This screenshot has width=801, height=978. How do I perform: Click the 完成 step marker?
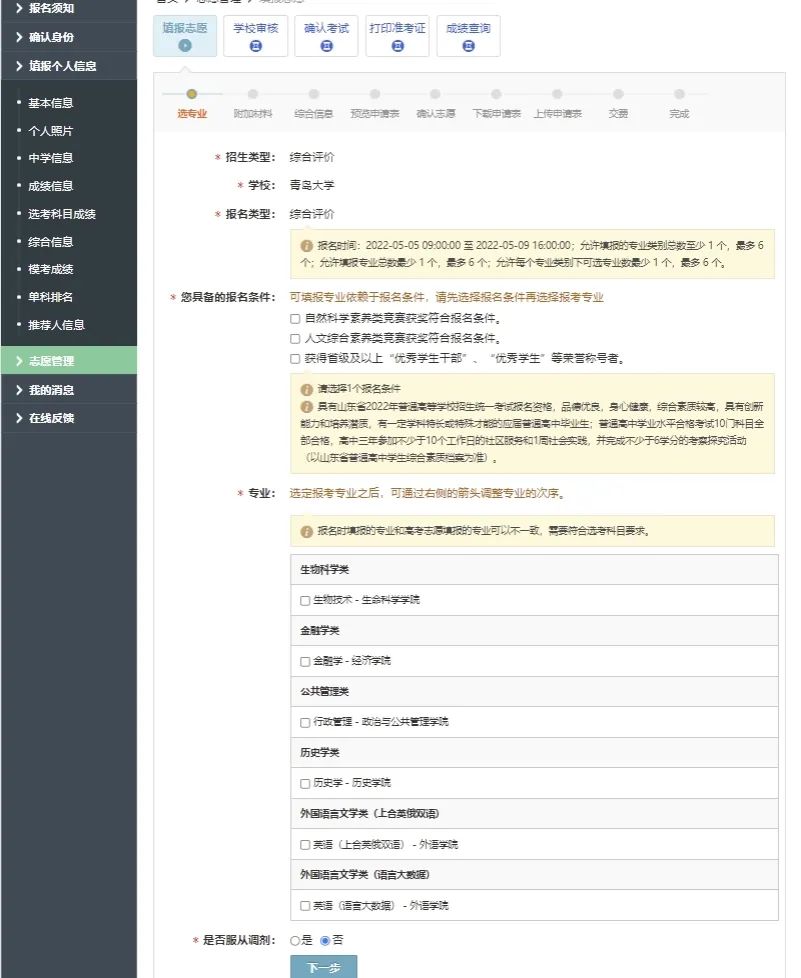[x=679, y=95]
